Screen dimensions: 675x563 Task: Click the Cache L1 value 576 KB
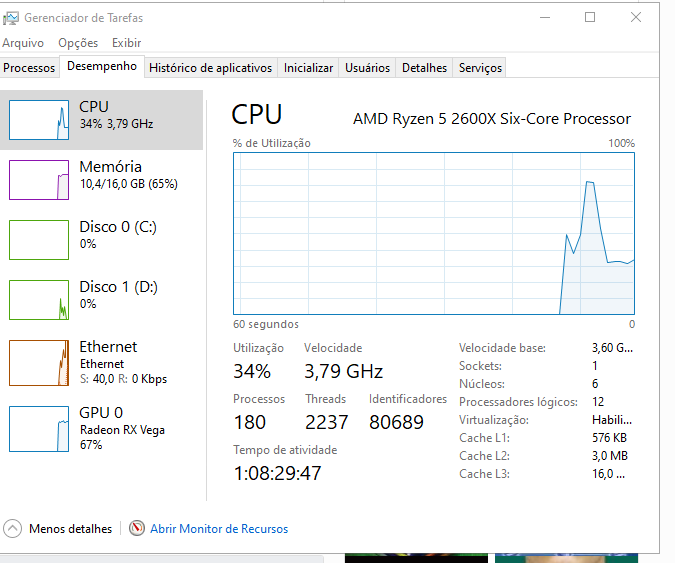coord(609,438)
